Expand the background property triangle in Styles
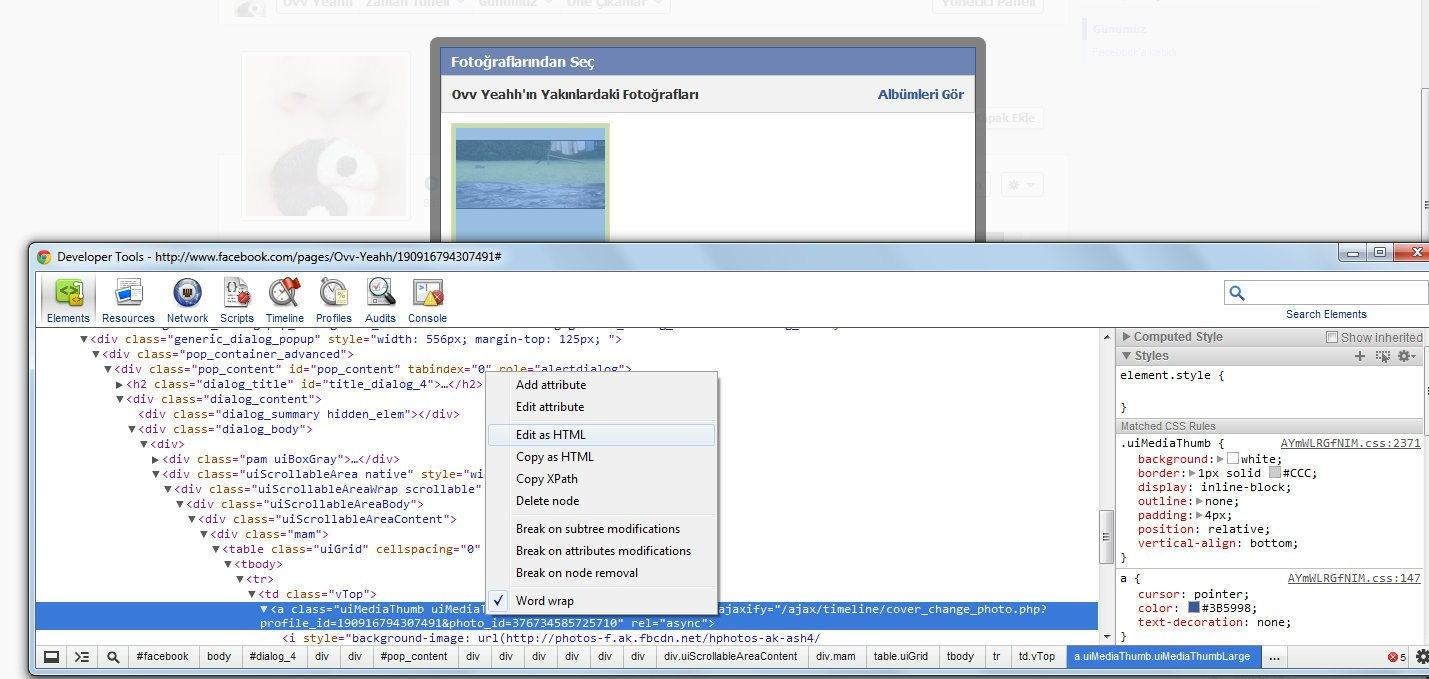Viewport: 1429px width, 679px height. [1222, 459]
